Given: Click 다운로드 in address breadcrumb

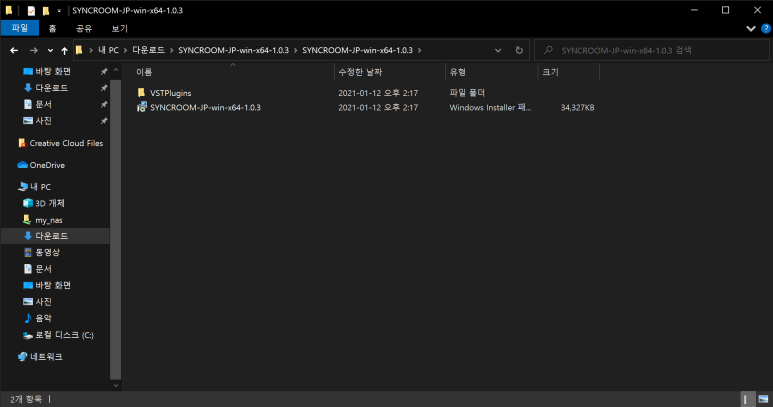Looking at the screenshot, I should click(x=148, y=50).
